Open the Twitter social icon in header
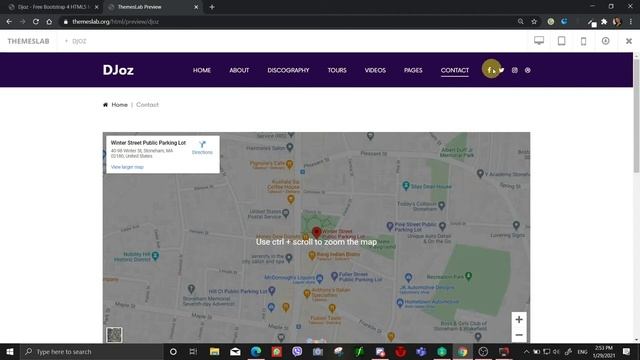 [502, 70]
